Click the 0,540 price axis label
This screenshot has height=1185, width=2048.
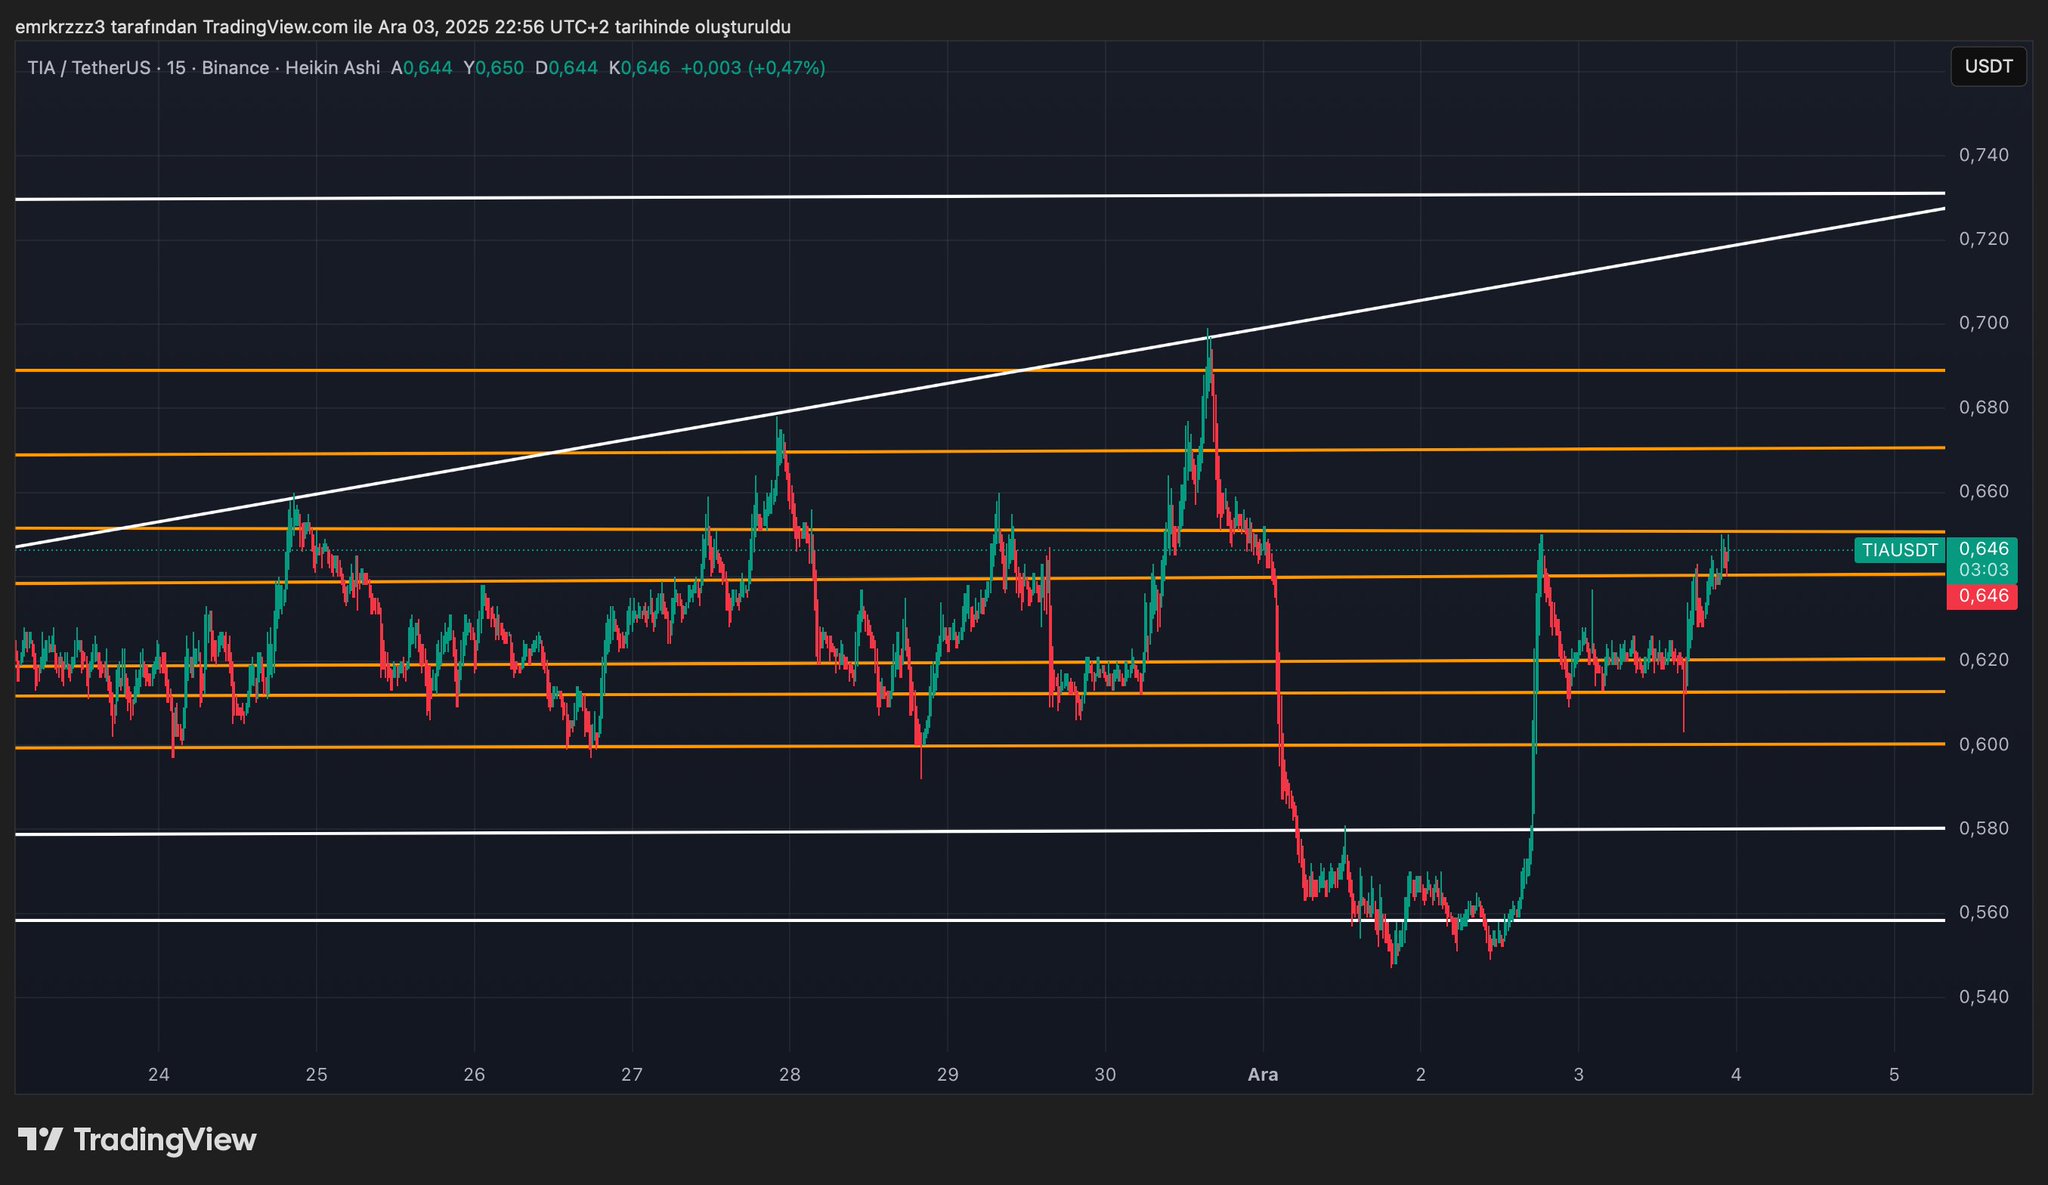pos(1983,997)
